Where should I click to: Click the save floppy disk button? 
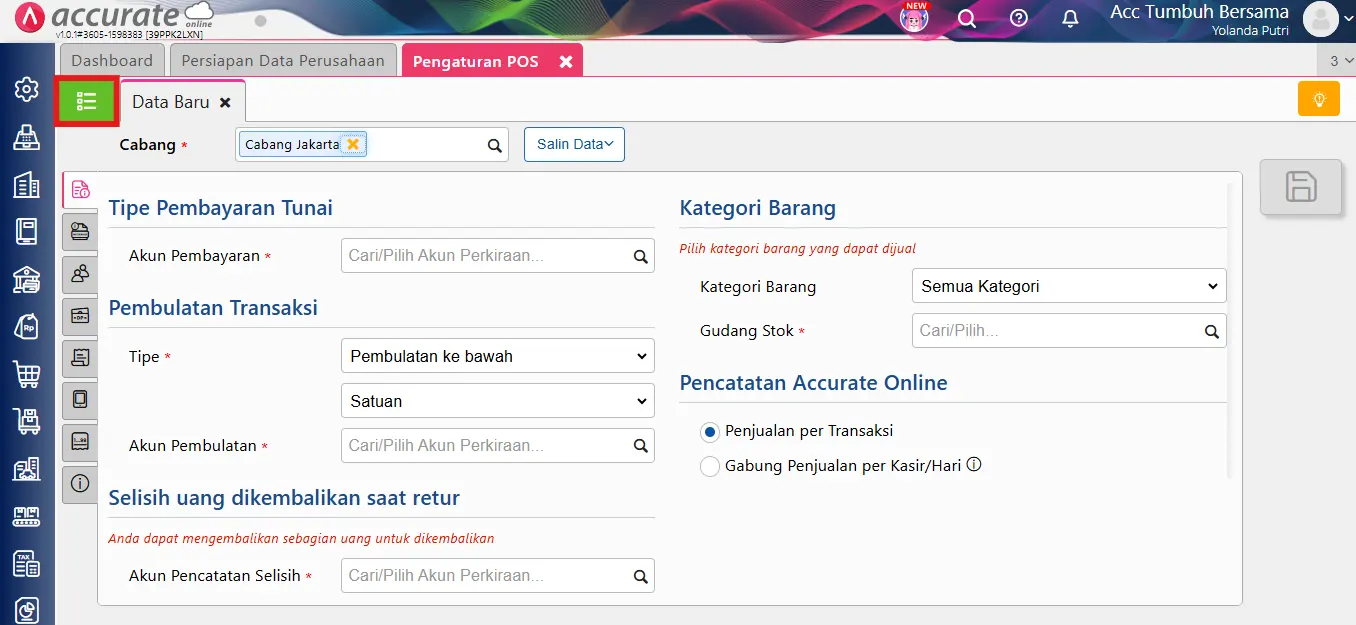pos(1300,187)
